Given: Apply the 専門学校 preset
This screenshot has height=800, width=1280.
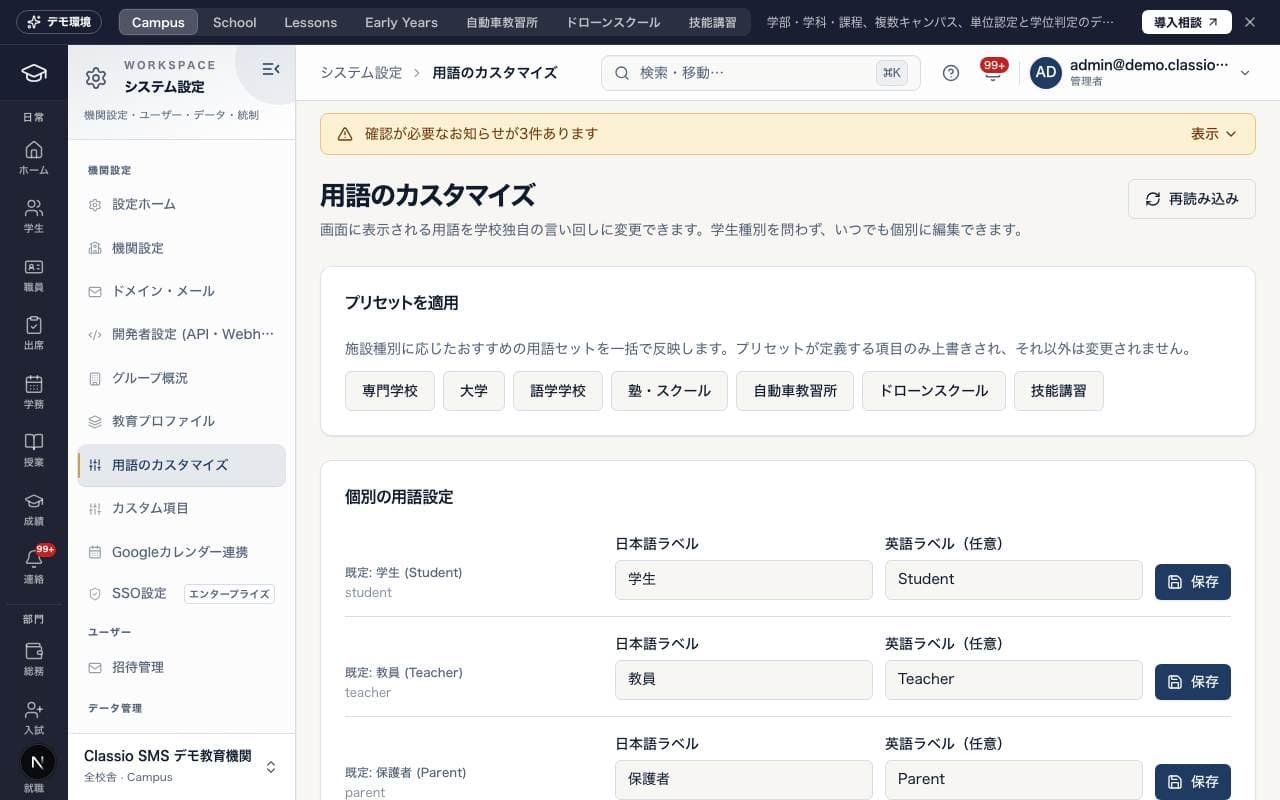Looking at the screenshot, I should (x=390, y=391).
